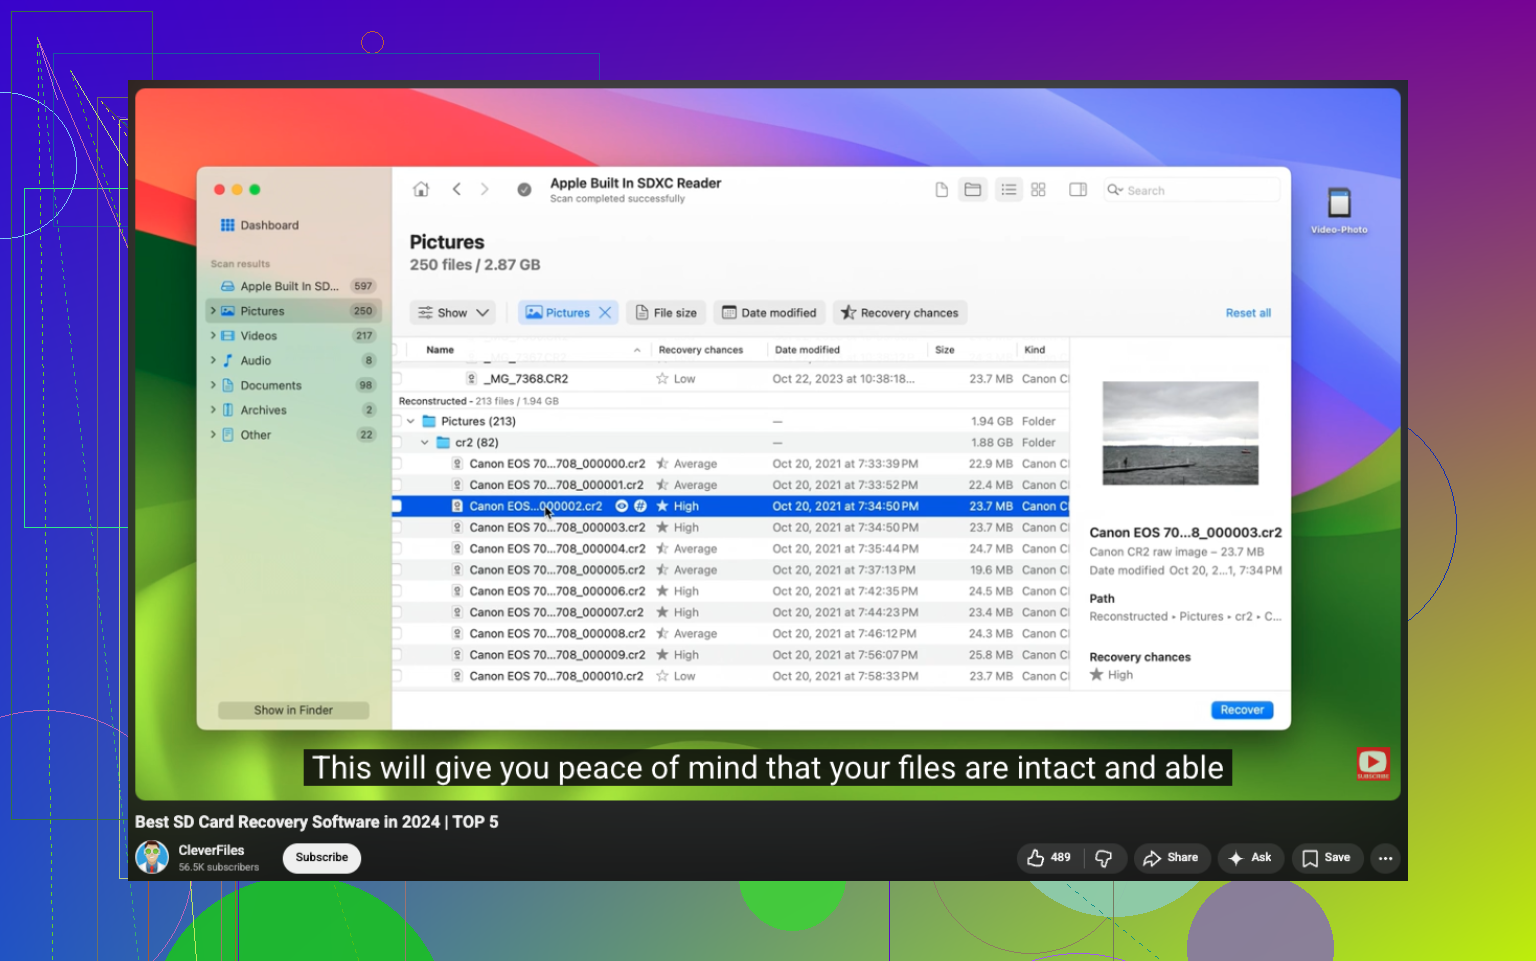Select the grid thumbnails view icon
The image size is (1536, 961).
[x=1038, y=190]
